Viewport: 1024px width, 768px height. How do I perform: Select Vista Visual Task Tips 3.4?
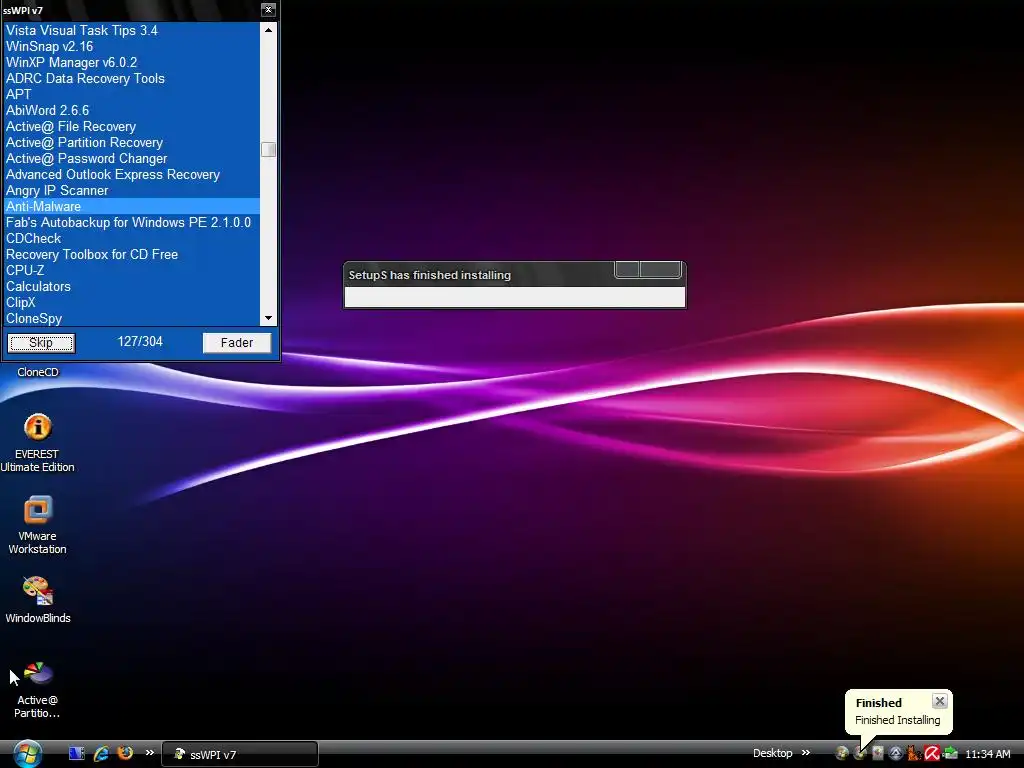click(132, 30)
